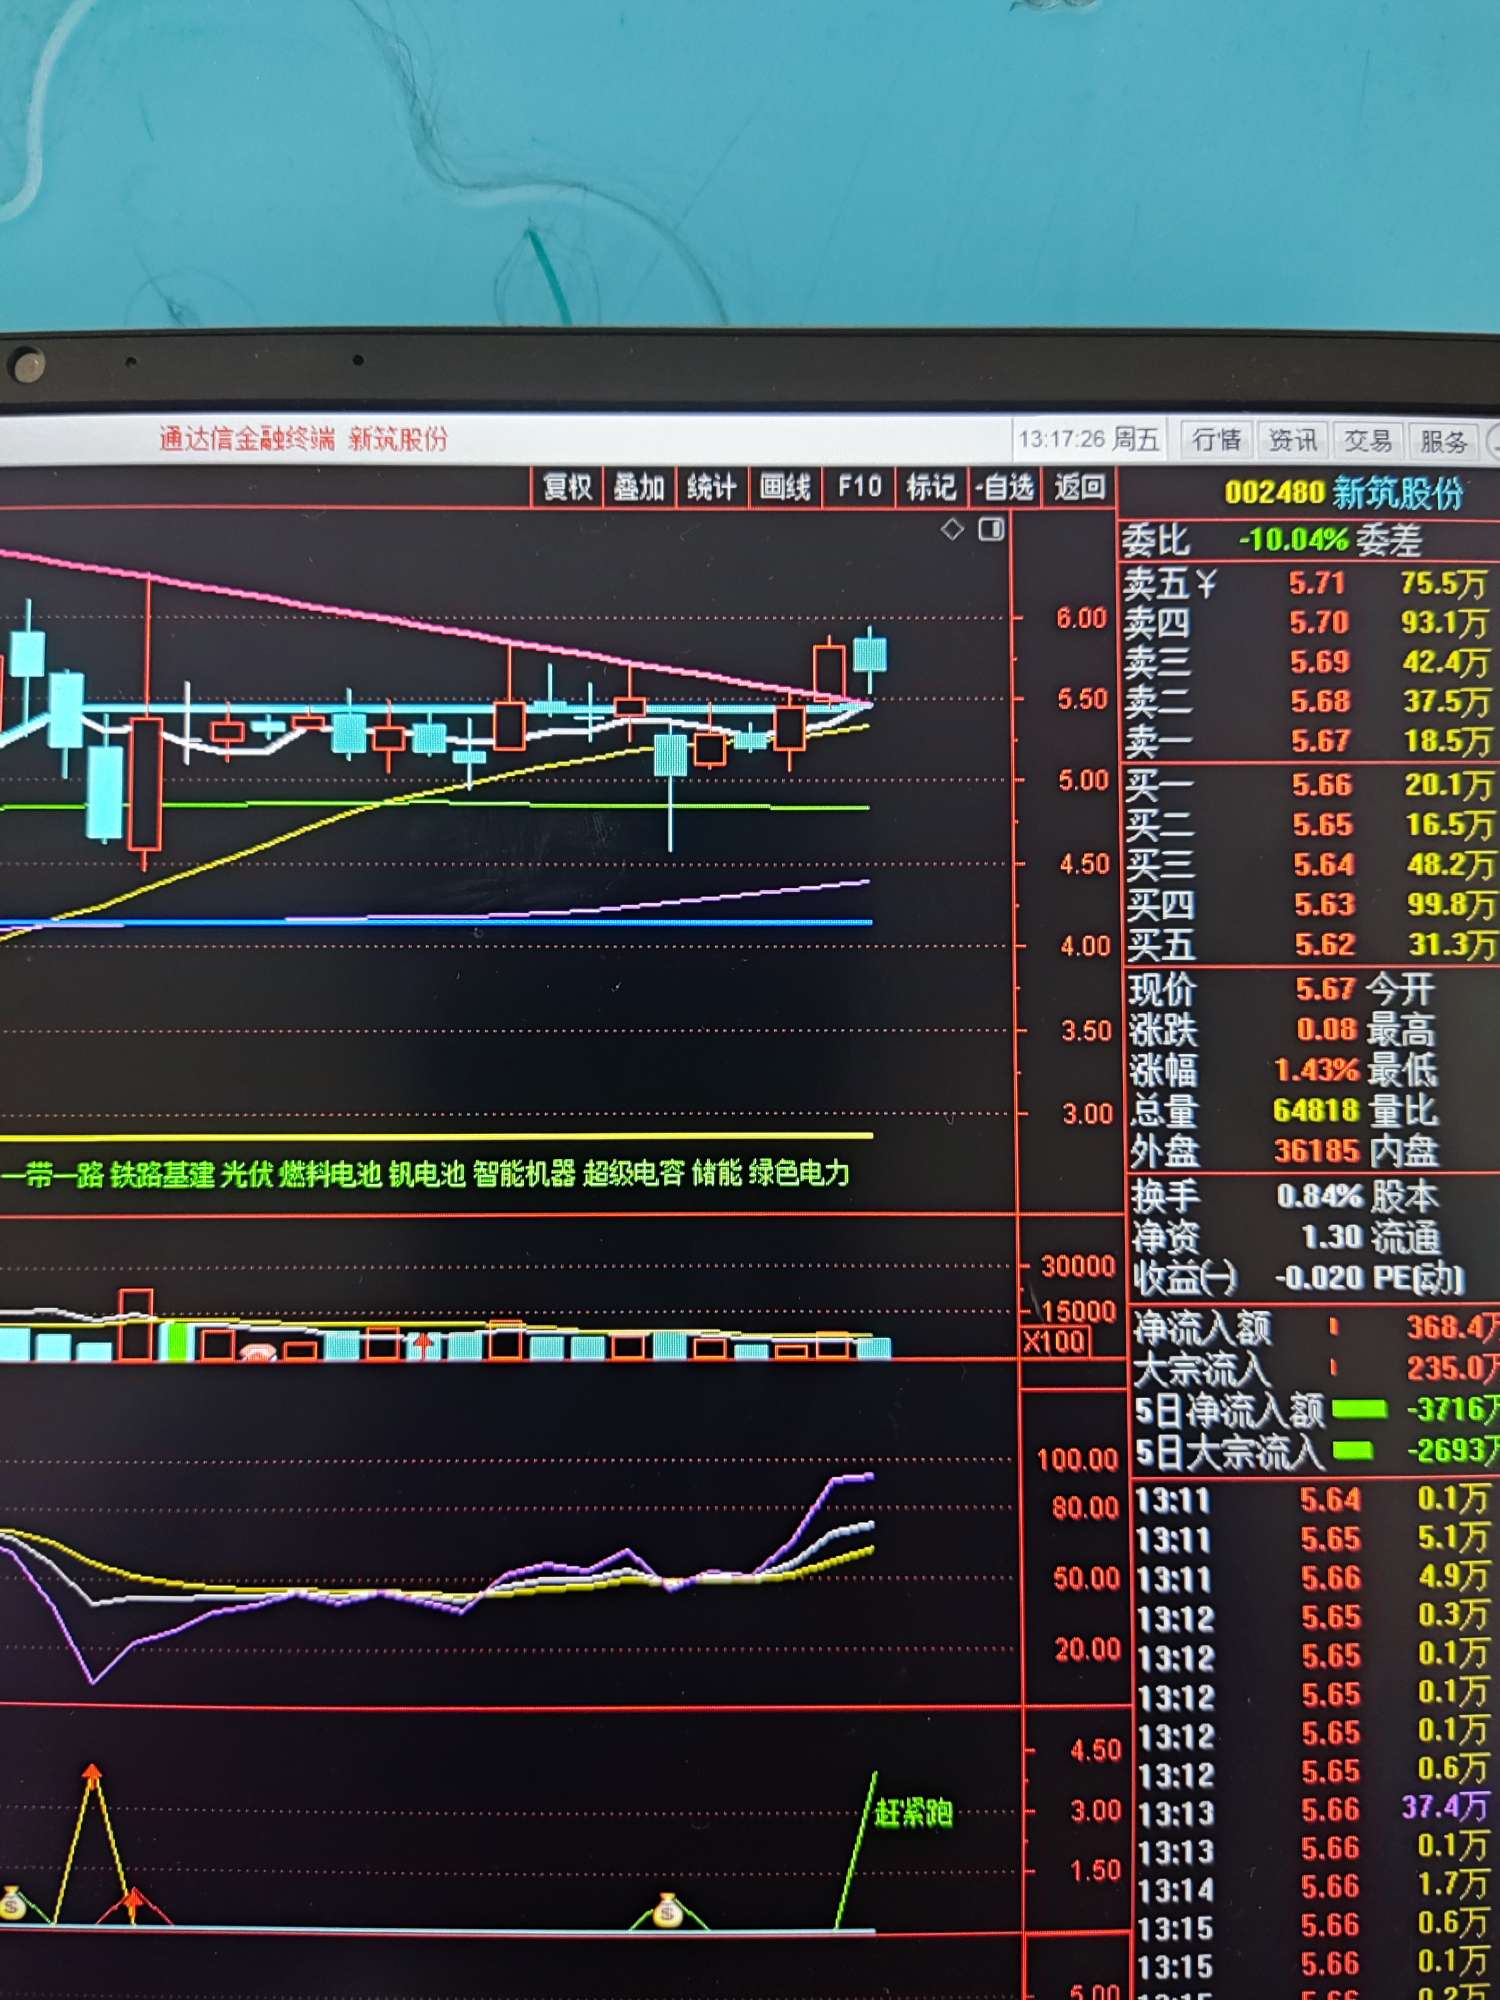The image size is (1500, 2000).
Task: Activate the 画线 drawing tool
Action: [785, 488]
